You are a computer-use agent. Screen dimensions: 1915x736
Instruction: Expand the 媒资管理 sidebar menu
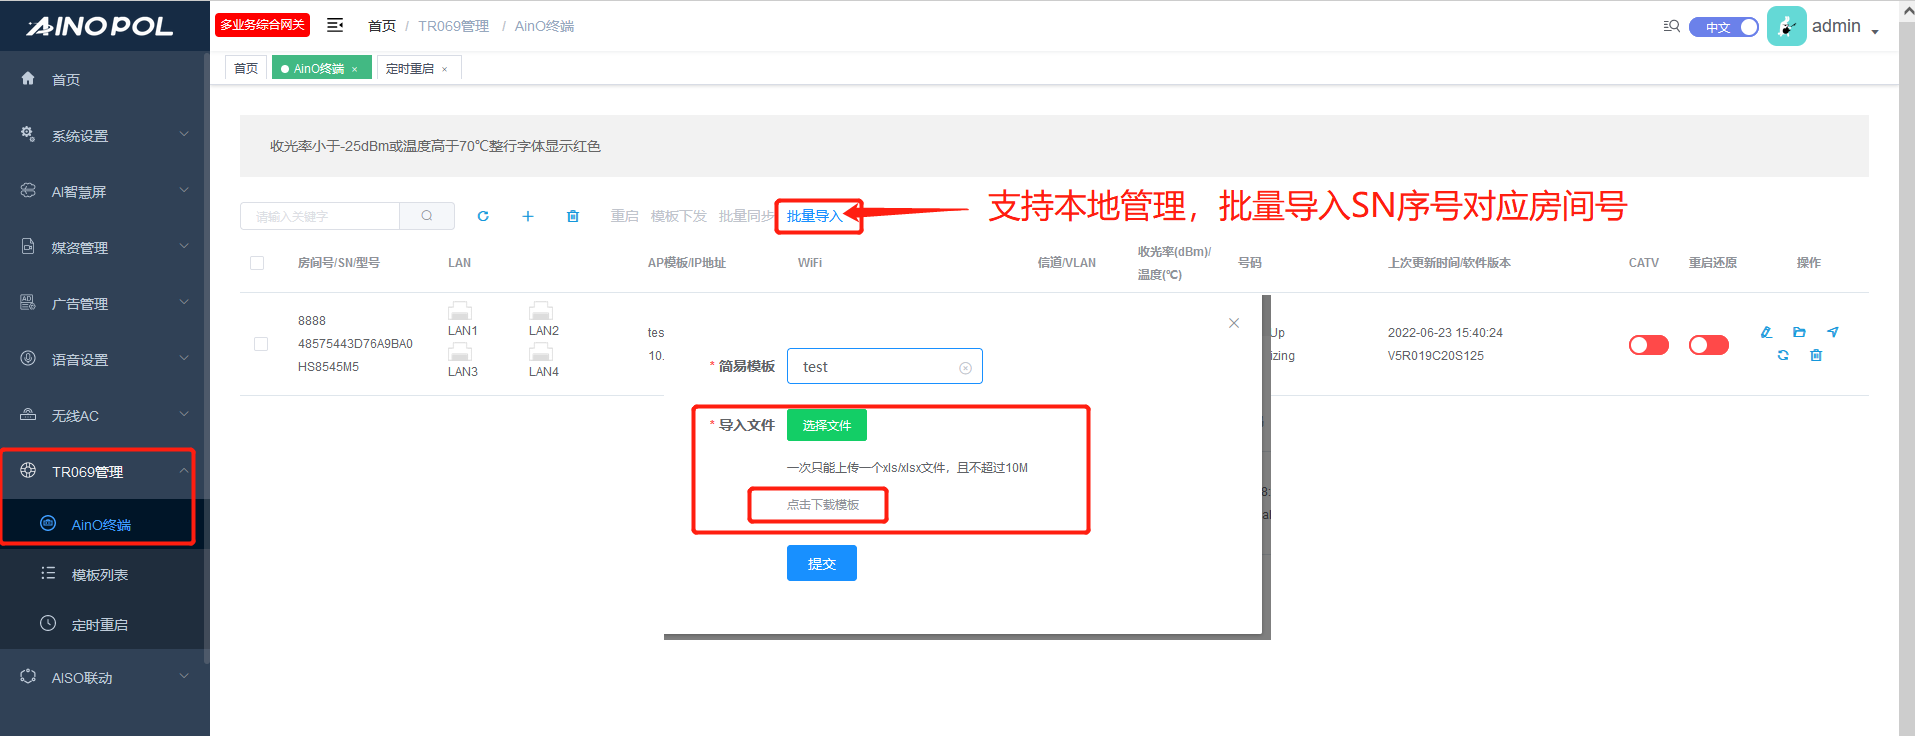105,247
